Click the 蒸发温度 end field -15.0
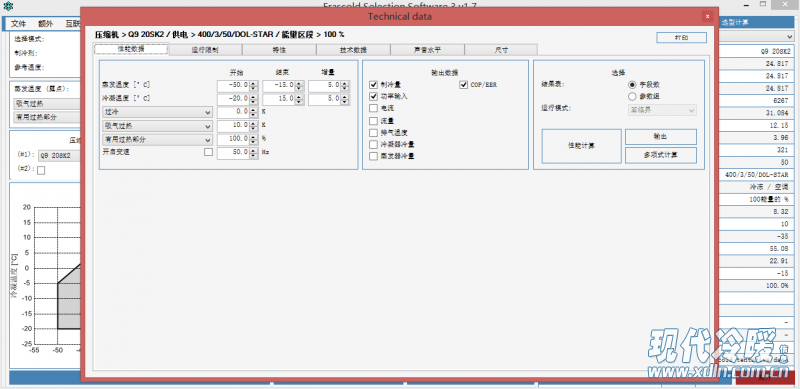Viewport: 800px width, 389px height. click(279, 85)
